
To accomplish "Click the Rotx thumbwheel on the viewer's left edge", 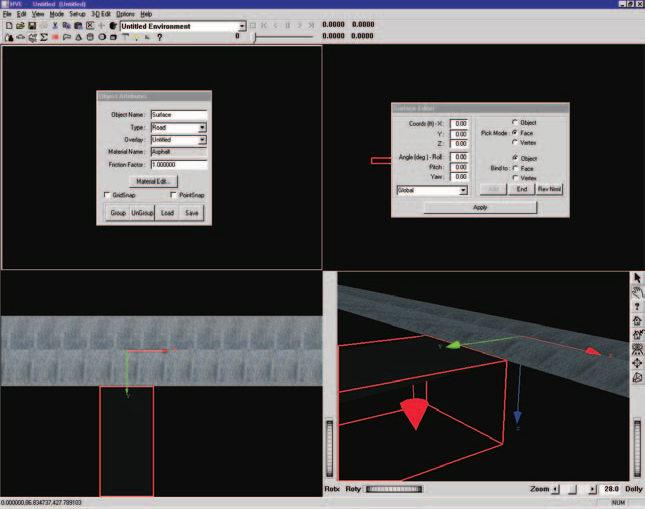I will (329, 448).
